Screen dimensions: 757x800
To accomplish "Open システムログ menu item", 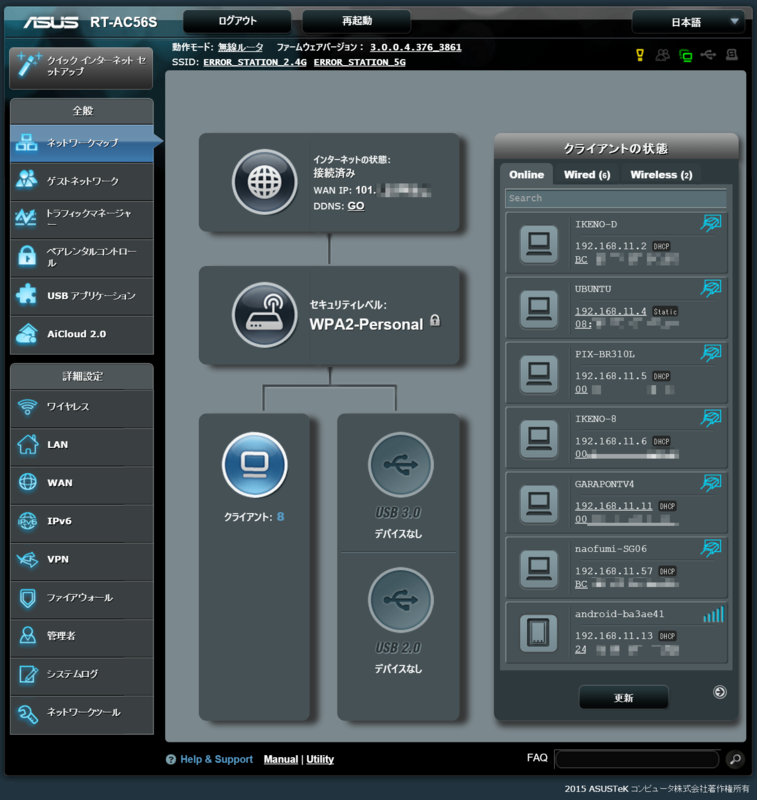I will pyautogui.click(x=82, y=674).
